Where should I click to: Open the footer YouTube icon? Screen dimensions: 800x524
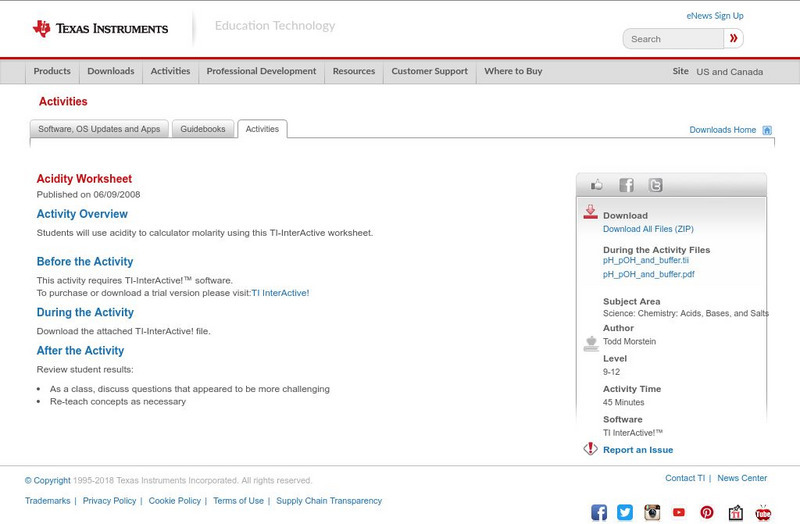pyautogui.click(x=679, y=512)
